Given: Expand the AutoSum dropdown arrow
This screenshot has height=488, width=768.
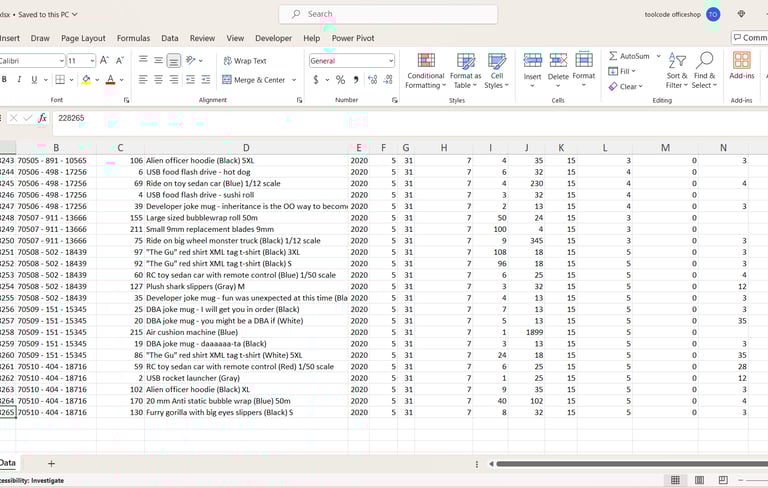Looking at the screenshot, I should (659, 56).
